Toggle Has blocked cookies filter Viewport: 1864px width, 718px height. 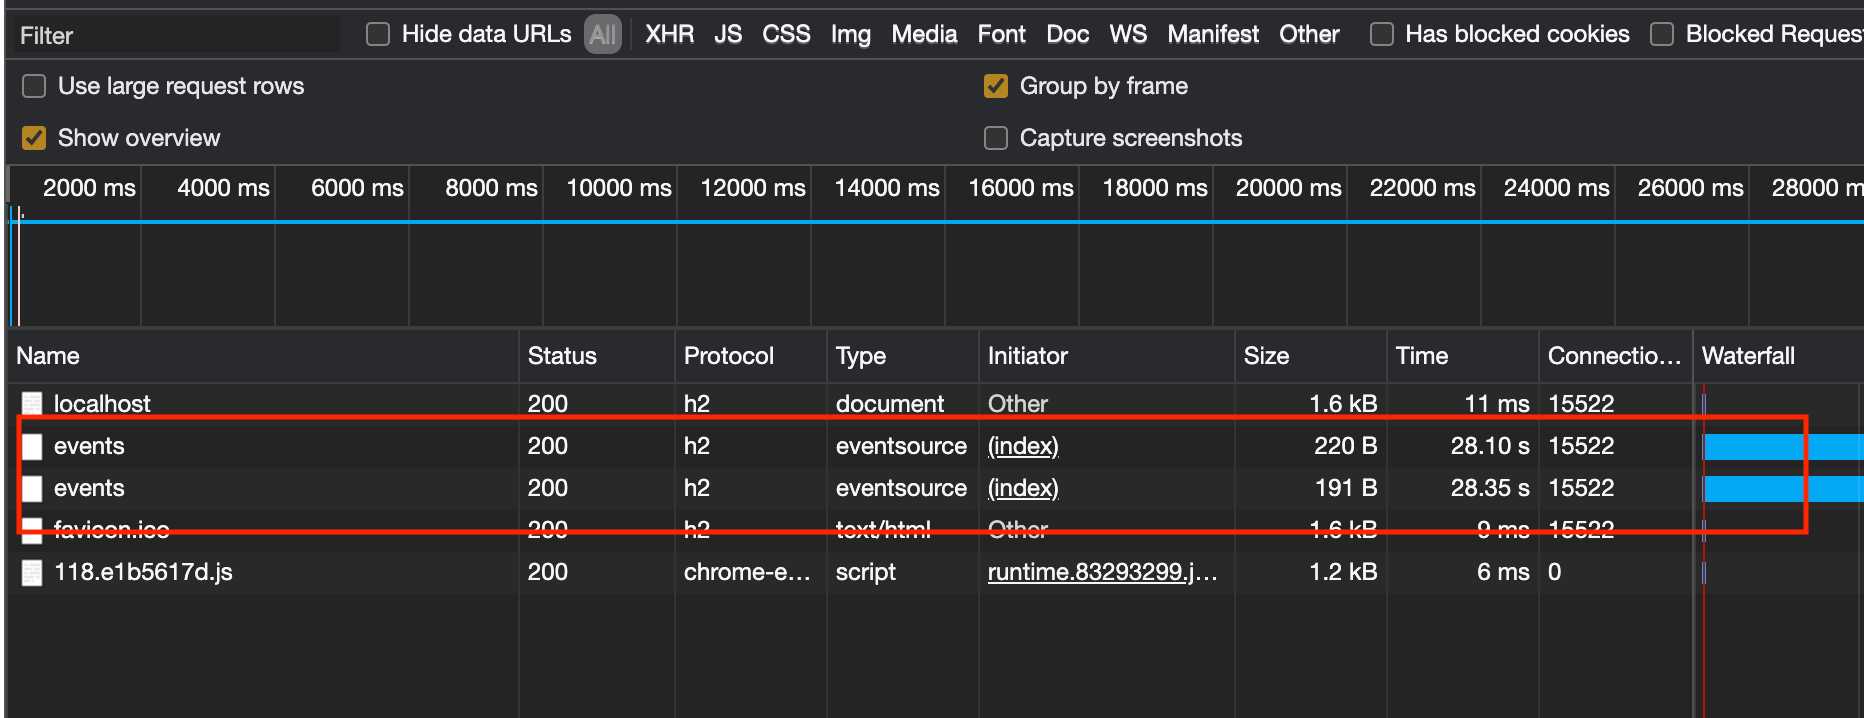click(1382, 35)
